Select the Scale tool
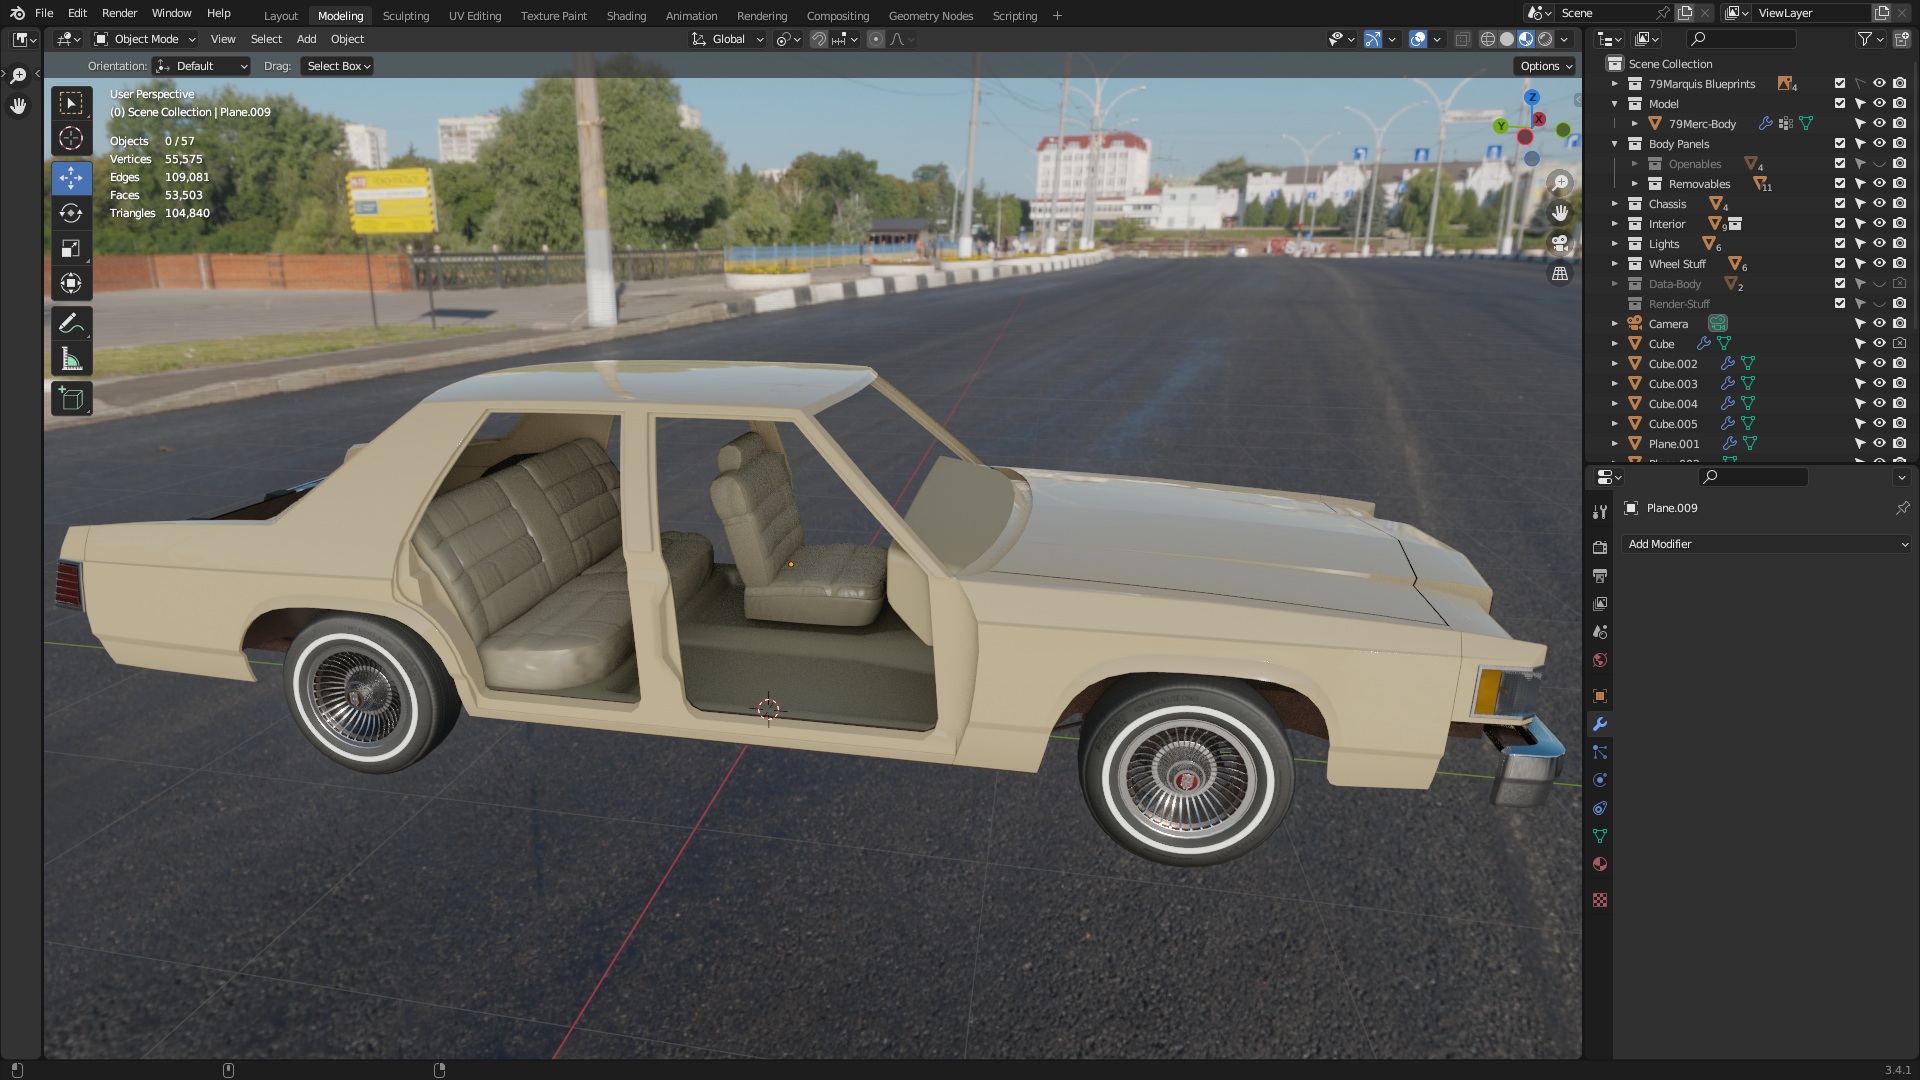This screenshot has height=1080, width=1920. pos(71,248)
